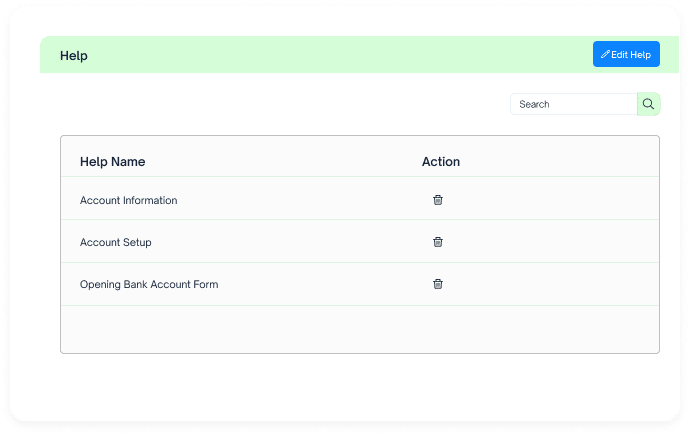The height and width of the screenshot is (435, 690).
Task: Click the Help Name column header
Action: 113,161
